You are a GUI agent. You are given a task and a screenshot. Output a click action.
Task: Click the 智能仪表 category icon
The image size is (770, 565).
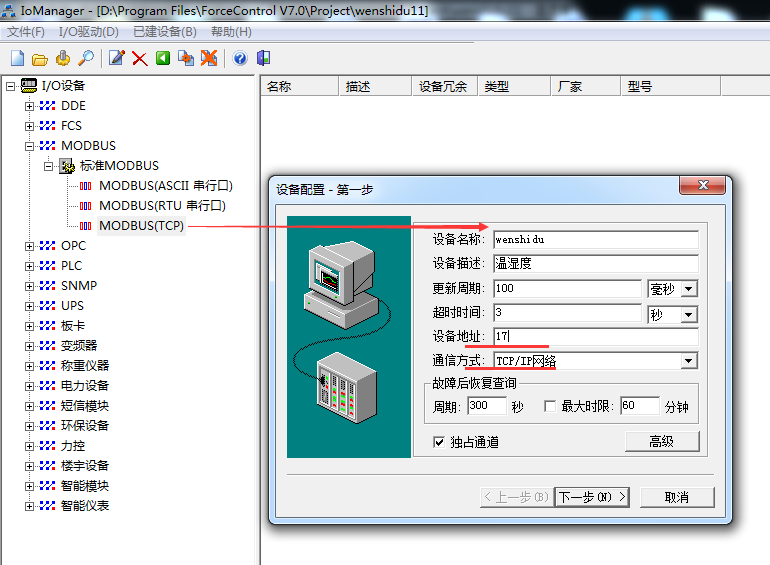(47, 506)
